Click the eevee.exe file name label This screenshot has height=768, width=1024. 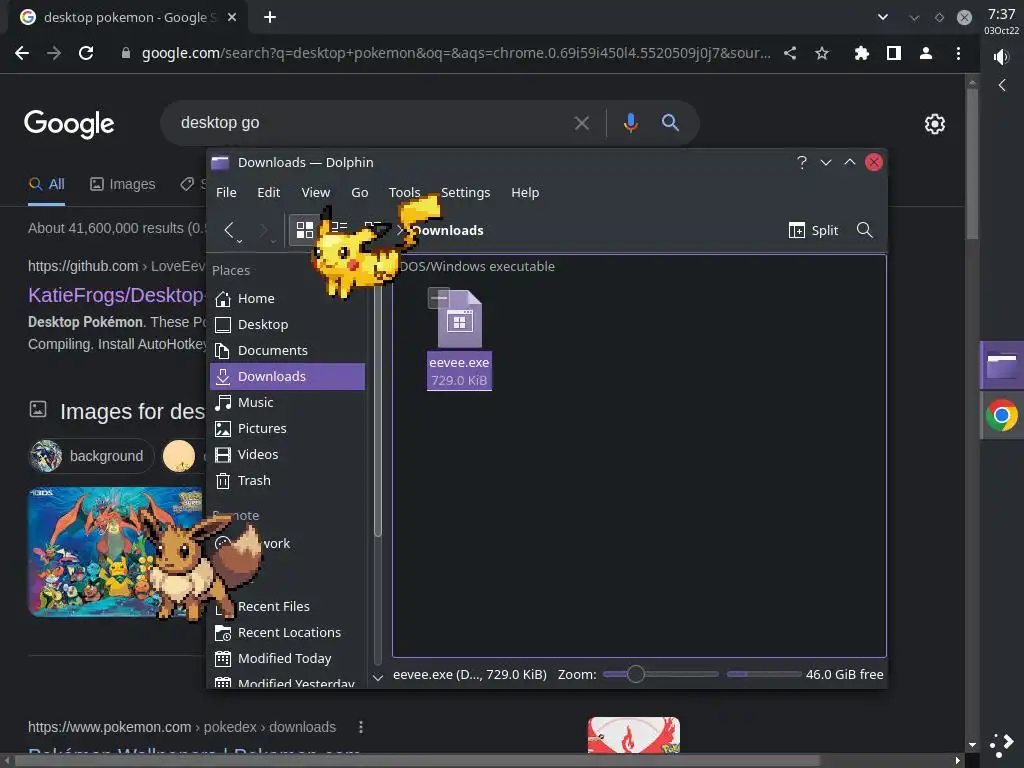tap(459, 362)
